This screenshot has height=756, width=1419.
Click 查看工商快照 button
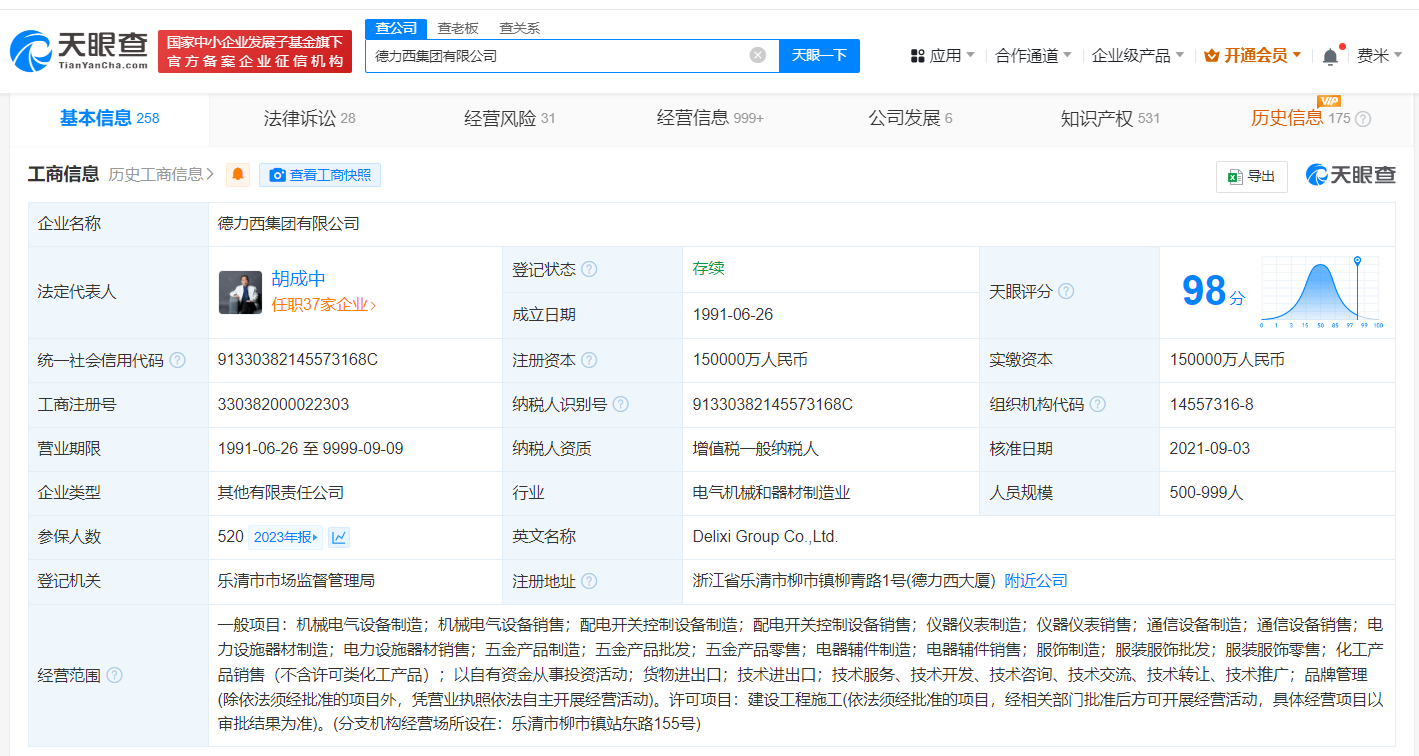320,175
